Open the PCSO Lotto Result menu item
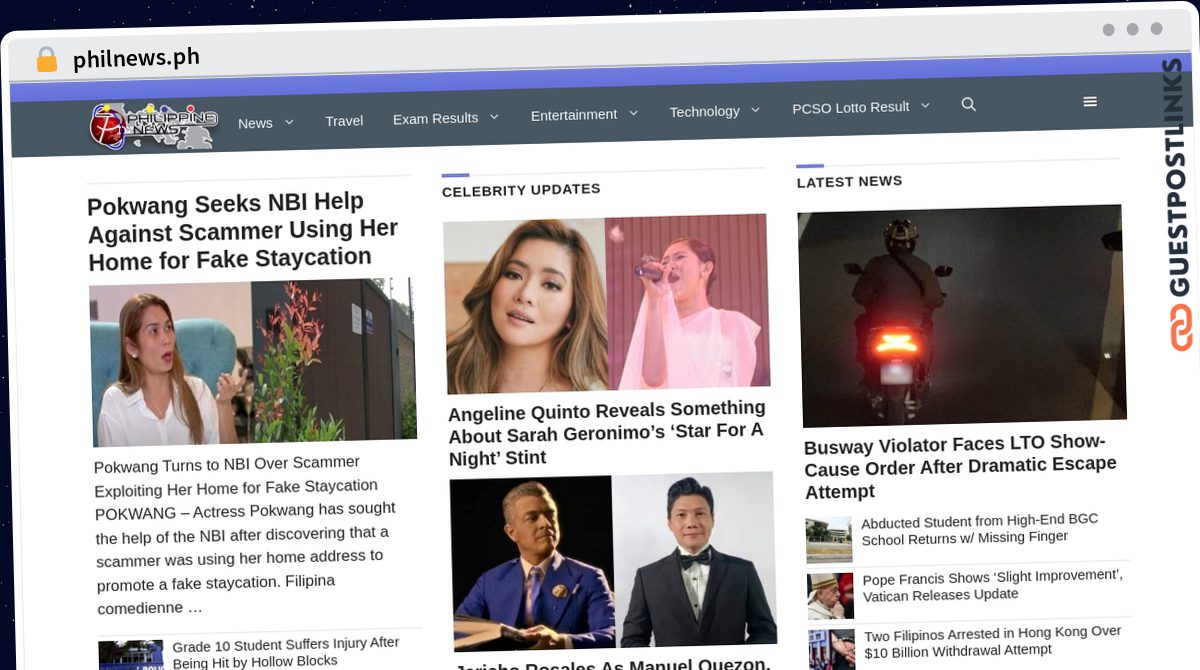The width and height of the screenshot is (1200, 670). pos(851,107)
